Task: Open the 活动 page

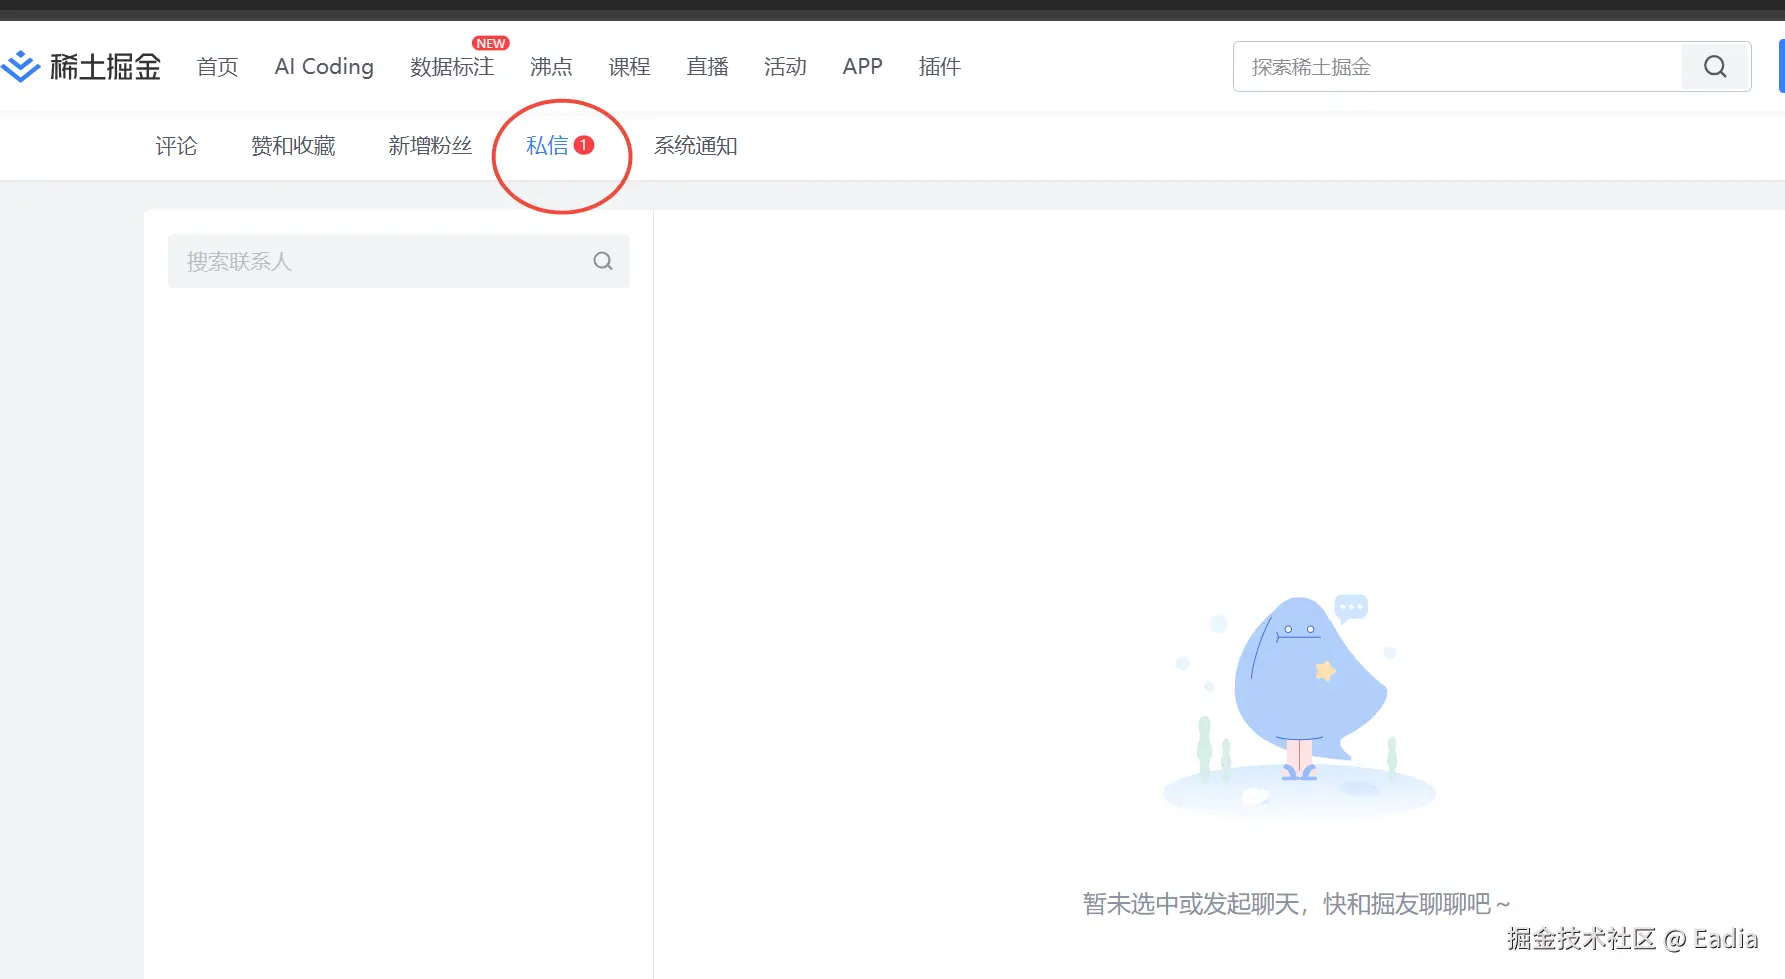Action: [785, 67]
